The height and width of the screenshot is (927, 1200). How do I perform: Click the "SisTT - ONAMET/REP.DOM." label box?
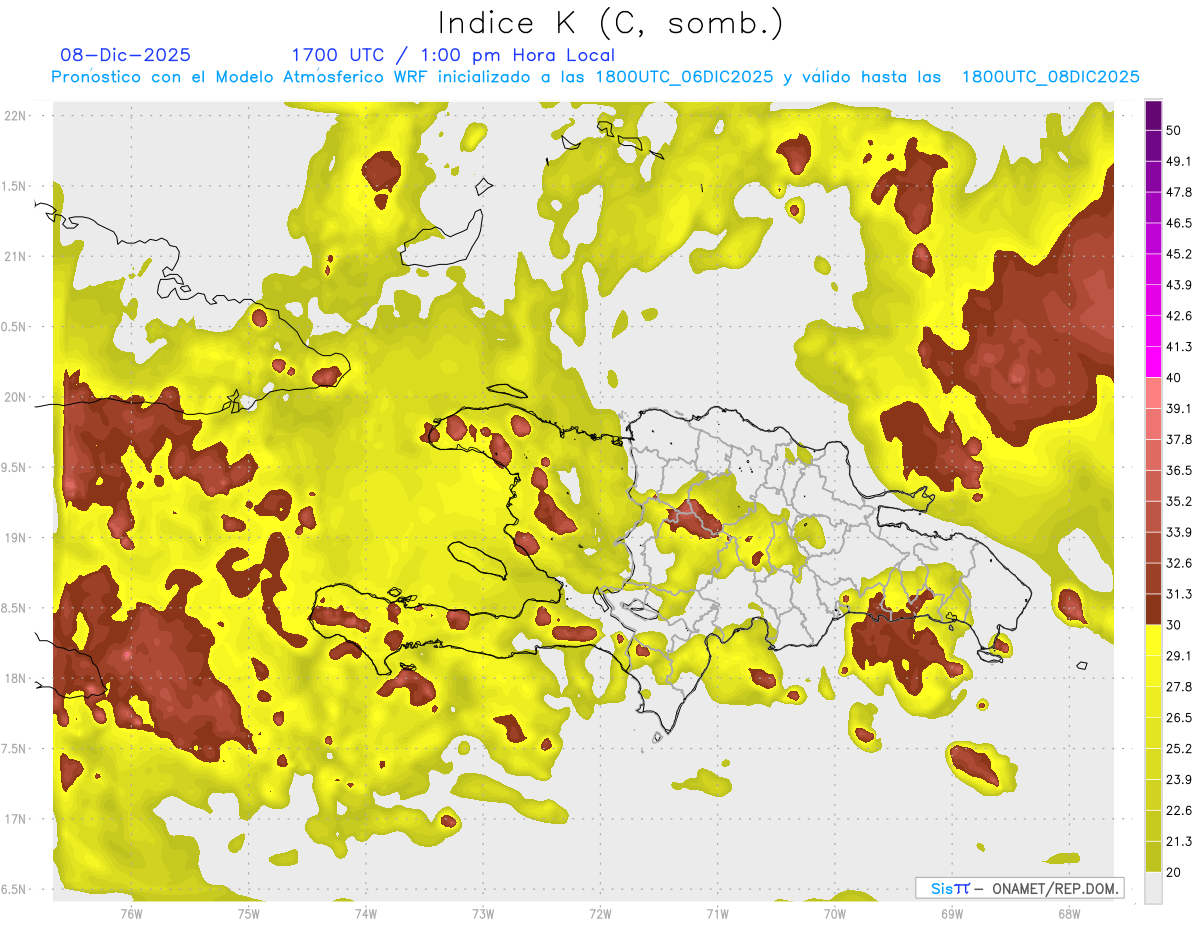[1019, 888]
